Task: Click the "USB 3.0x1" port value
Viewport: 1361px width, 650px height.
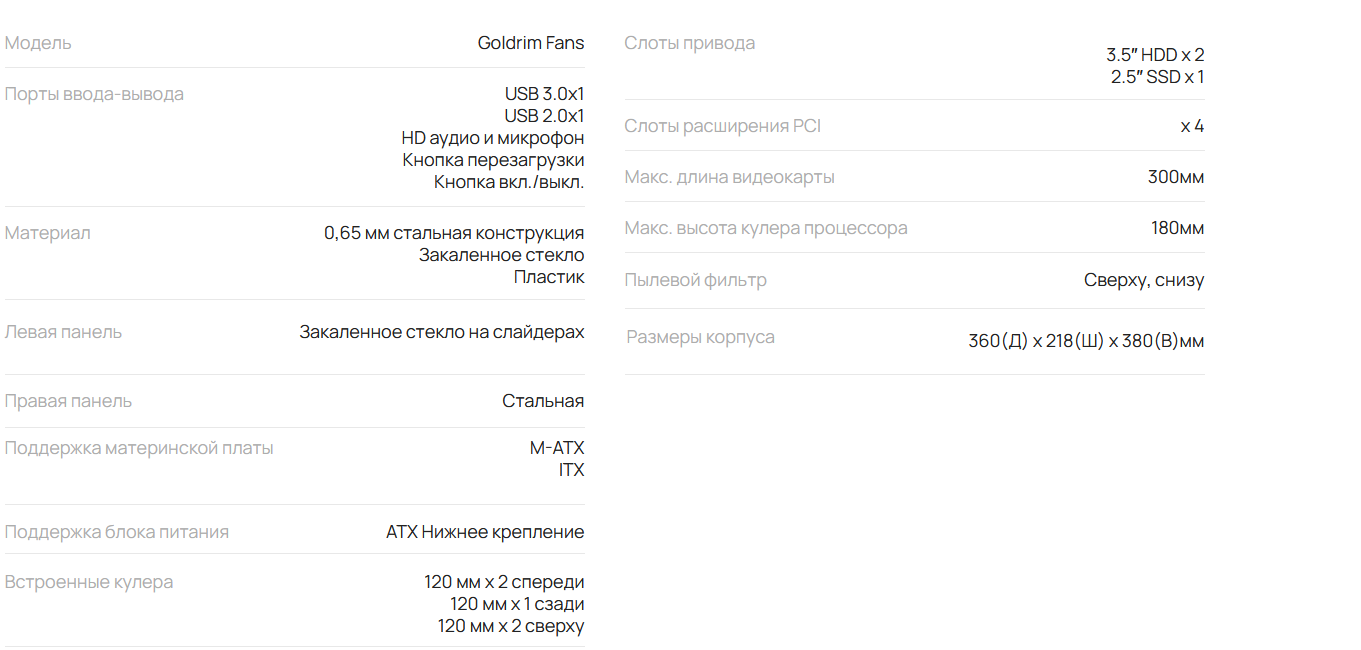Action: pos(544,94)
